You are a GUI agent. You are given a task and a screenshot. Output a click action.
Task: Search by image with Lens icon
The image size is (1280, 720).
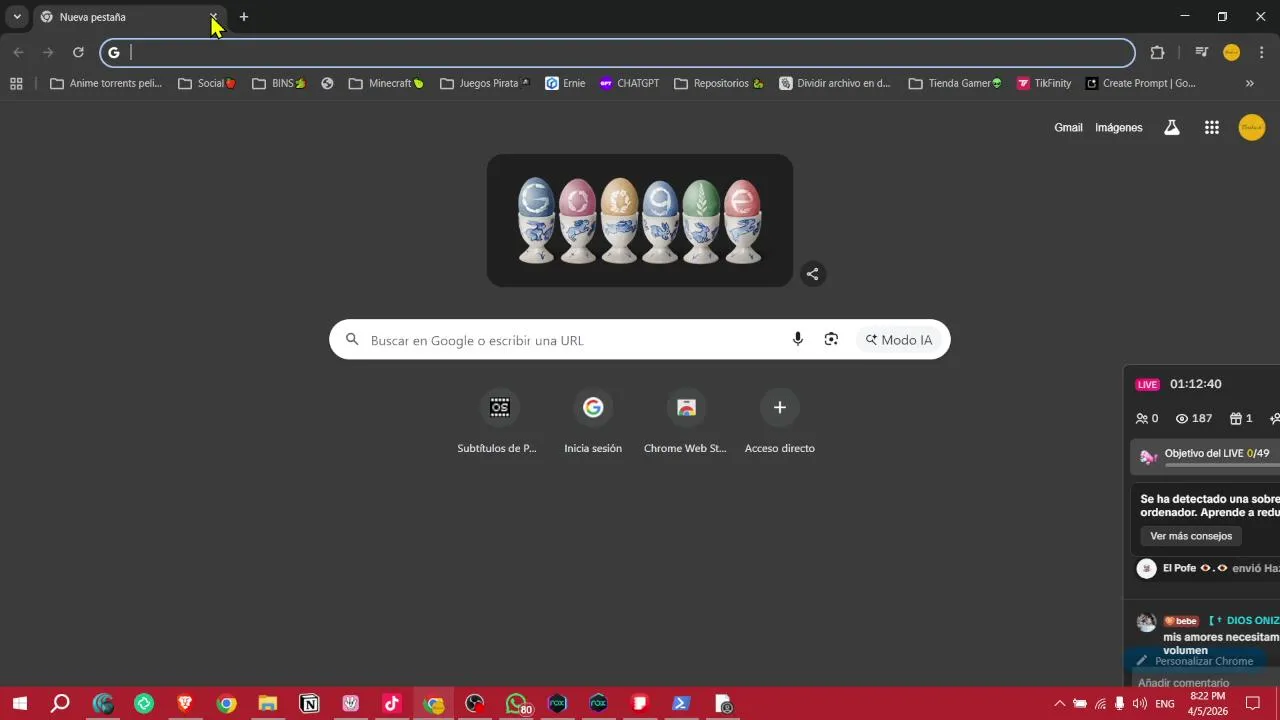click(831, 340)
